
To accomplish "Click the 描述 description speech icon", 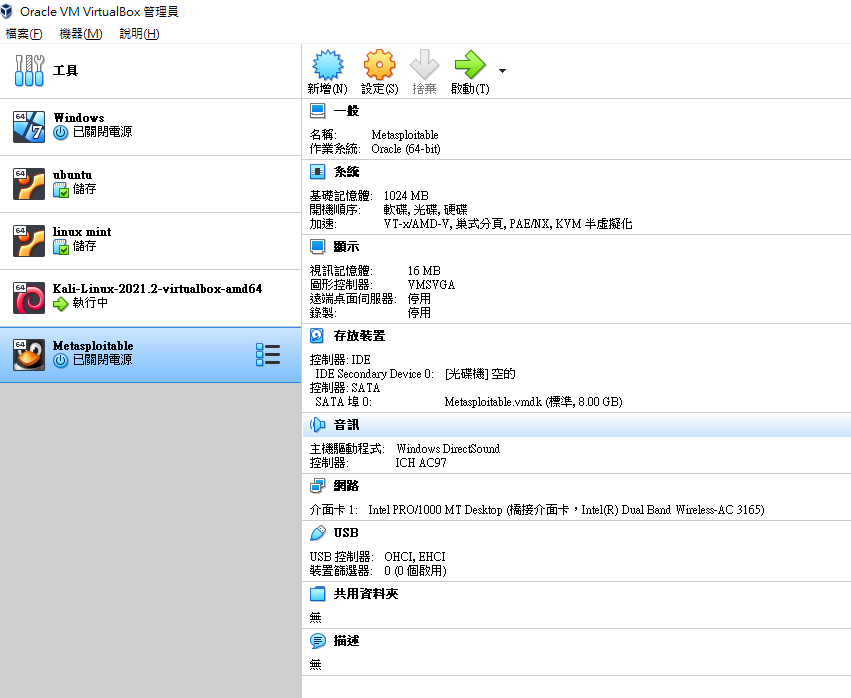I will point(317,641).
